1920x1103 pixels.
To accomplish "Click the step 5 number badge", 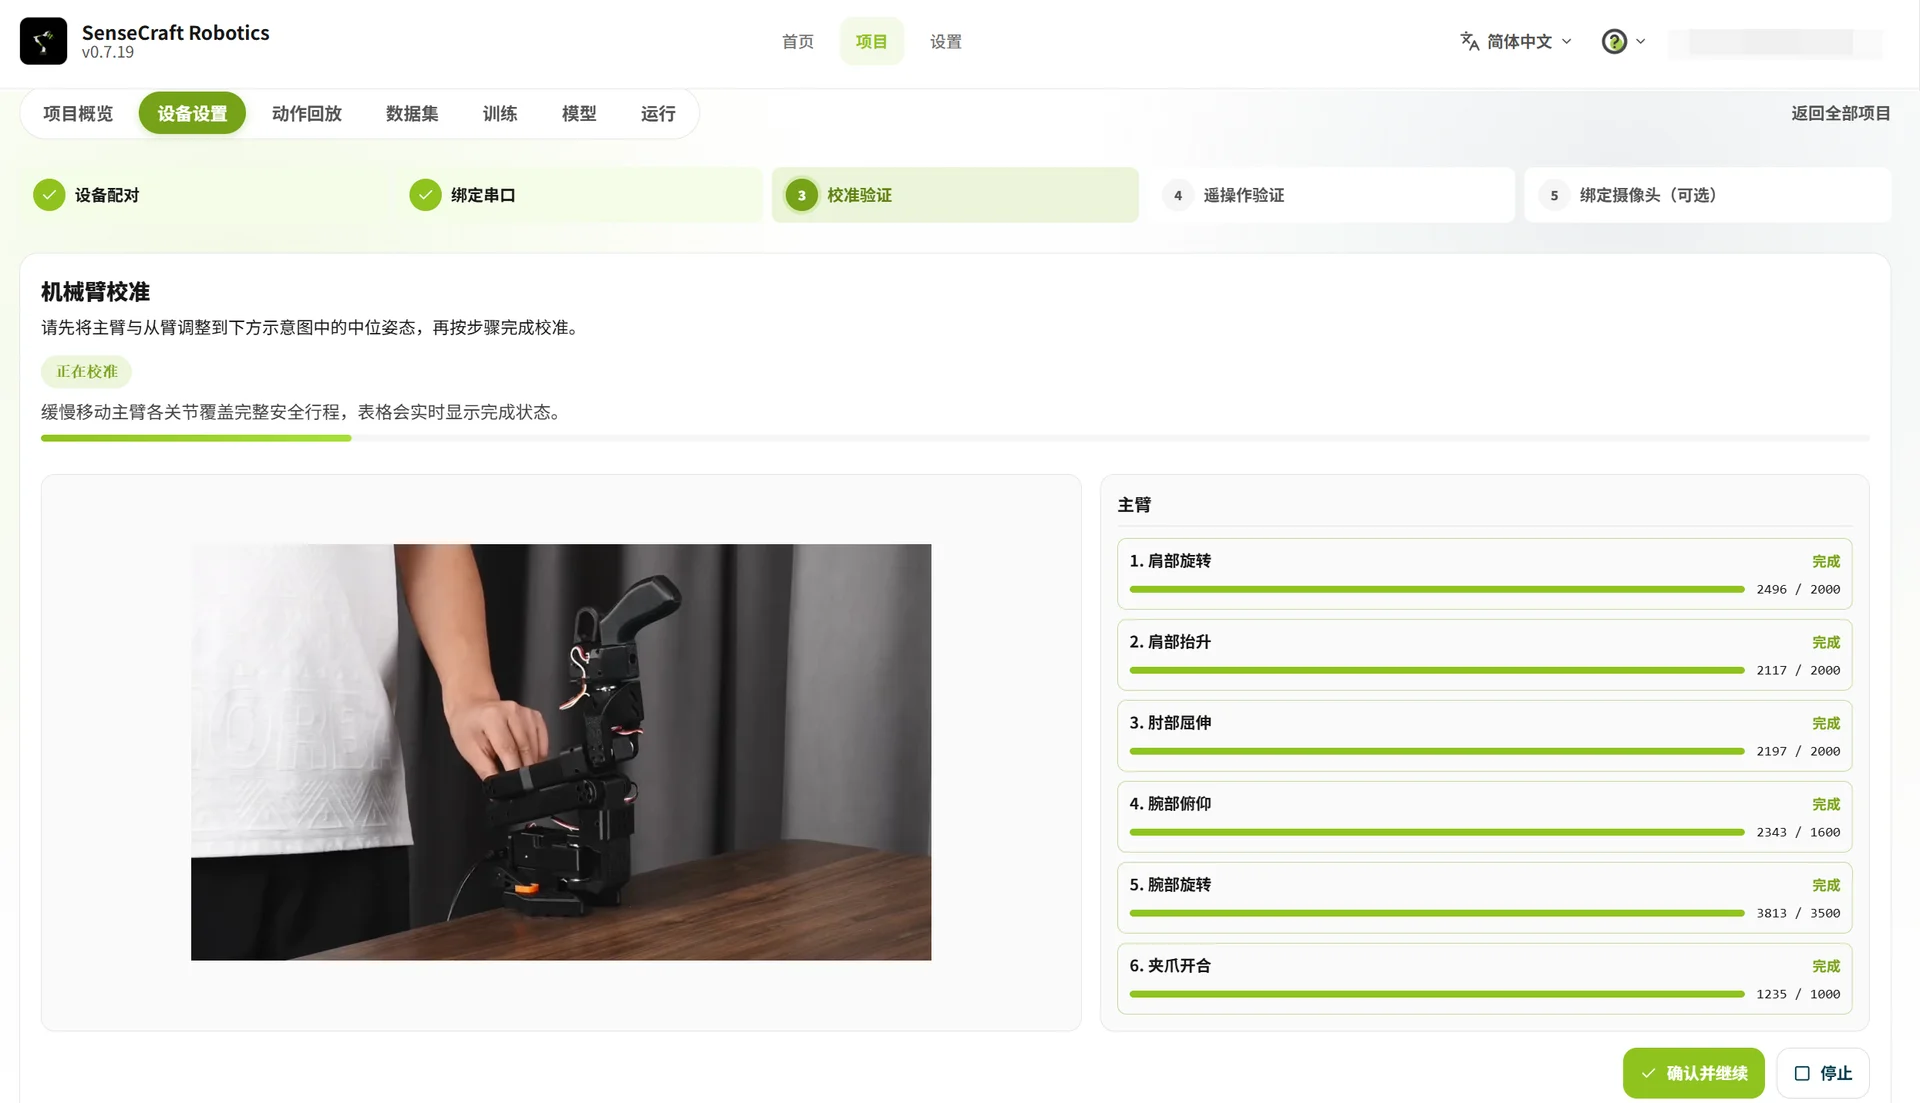I will point(1554,195).
